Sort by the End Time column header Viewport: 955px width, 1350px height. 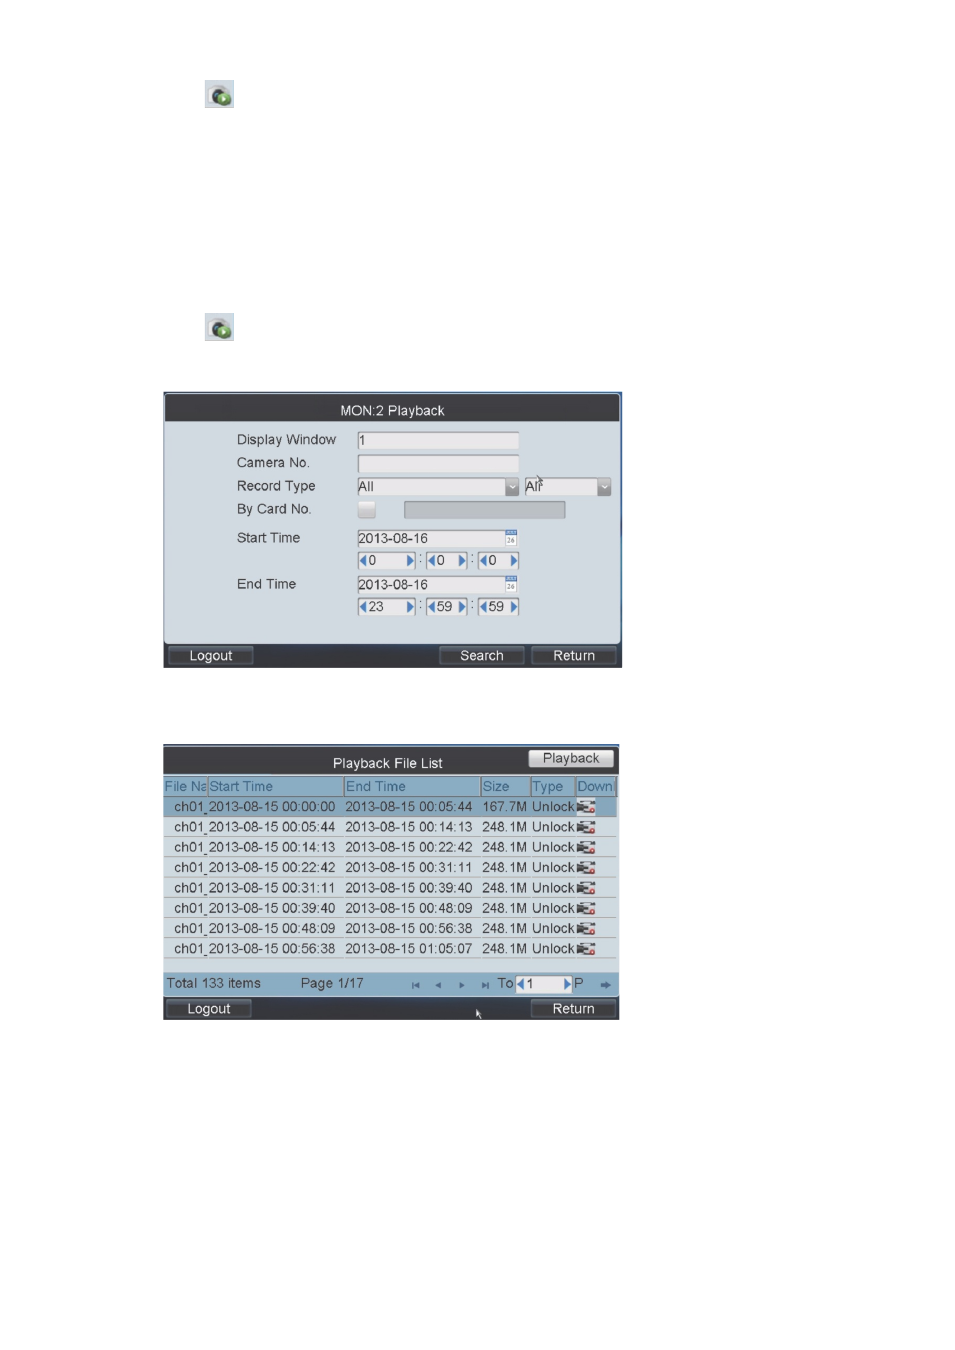coord(412,787)
